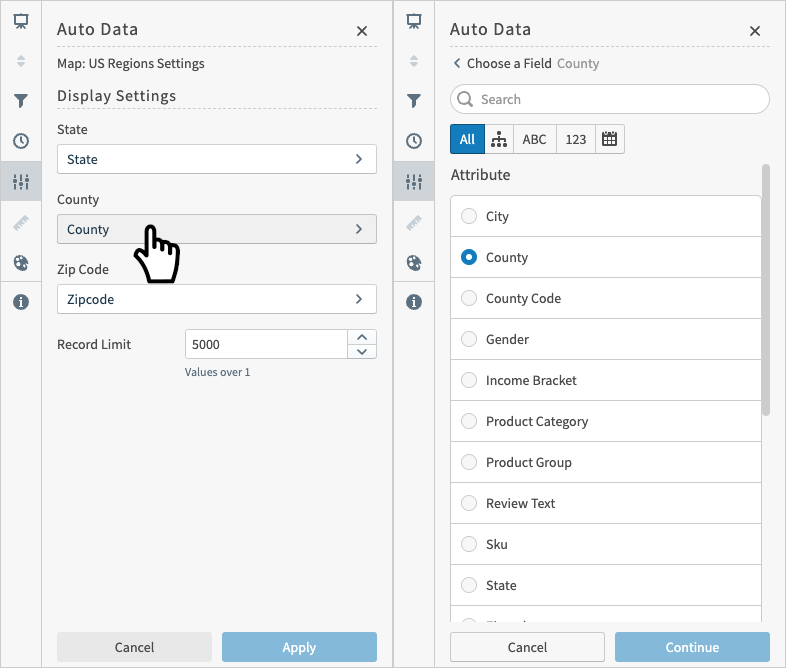The width and height of the screenshot is (786, 668).
Task: Switch to the 123 numeric filter tab
Action: [576, 139]
